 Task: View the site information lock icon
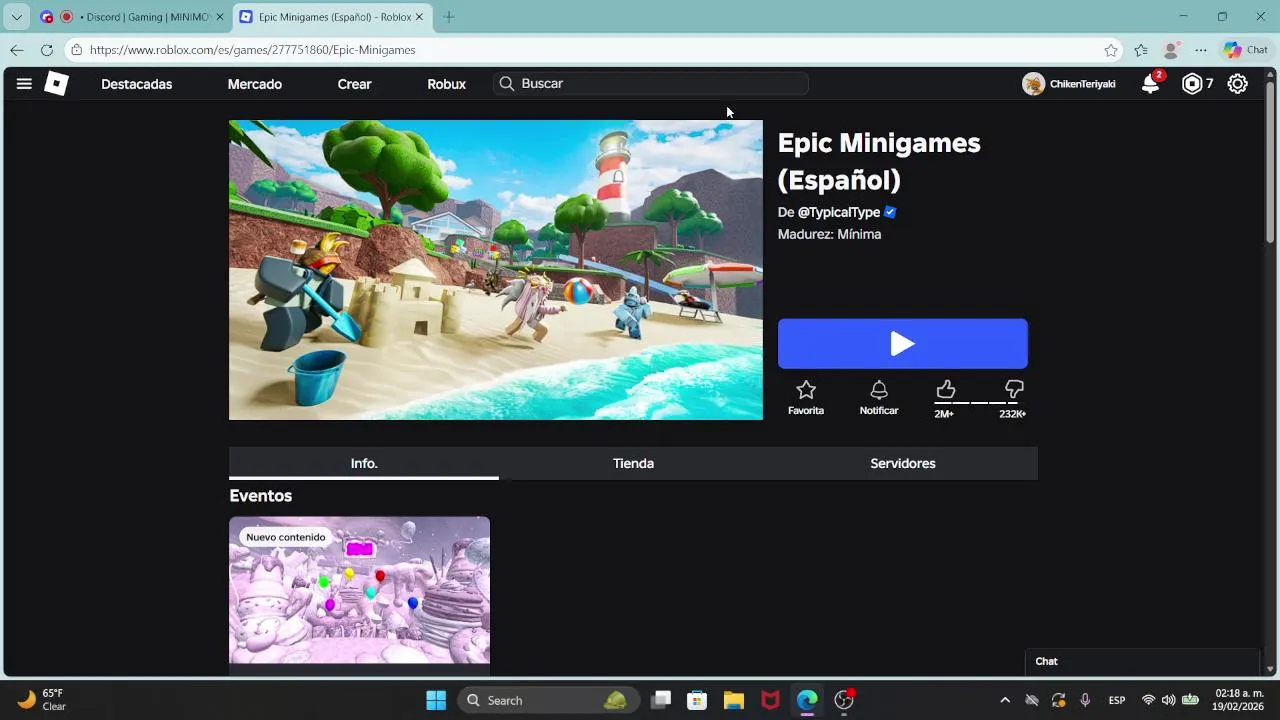pos(76,50)
